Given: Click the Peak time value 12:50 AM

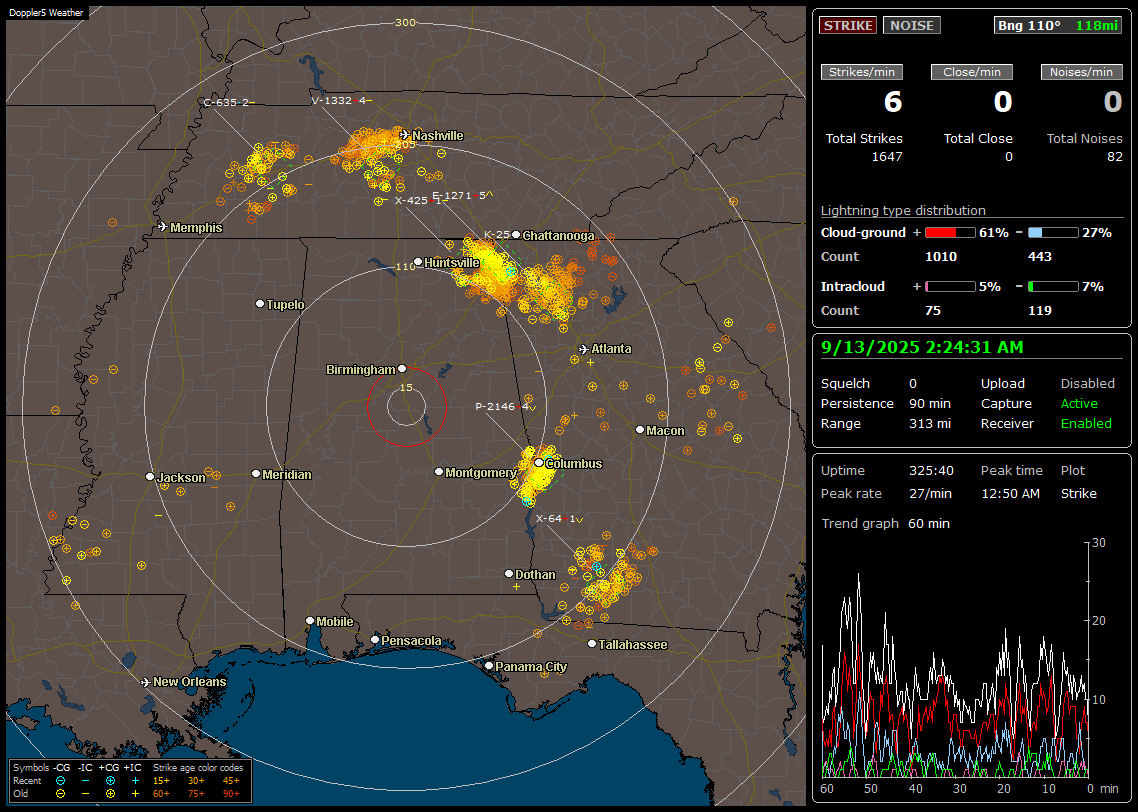Looking at the screenshot, I should (x=1010, y=493).
